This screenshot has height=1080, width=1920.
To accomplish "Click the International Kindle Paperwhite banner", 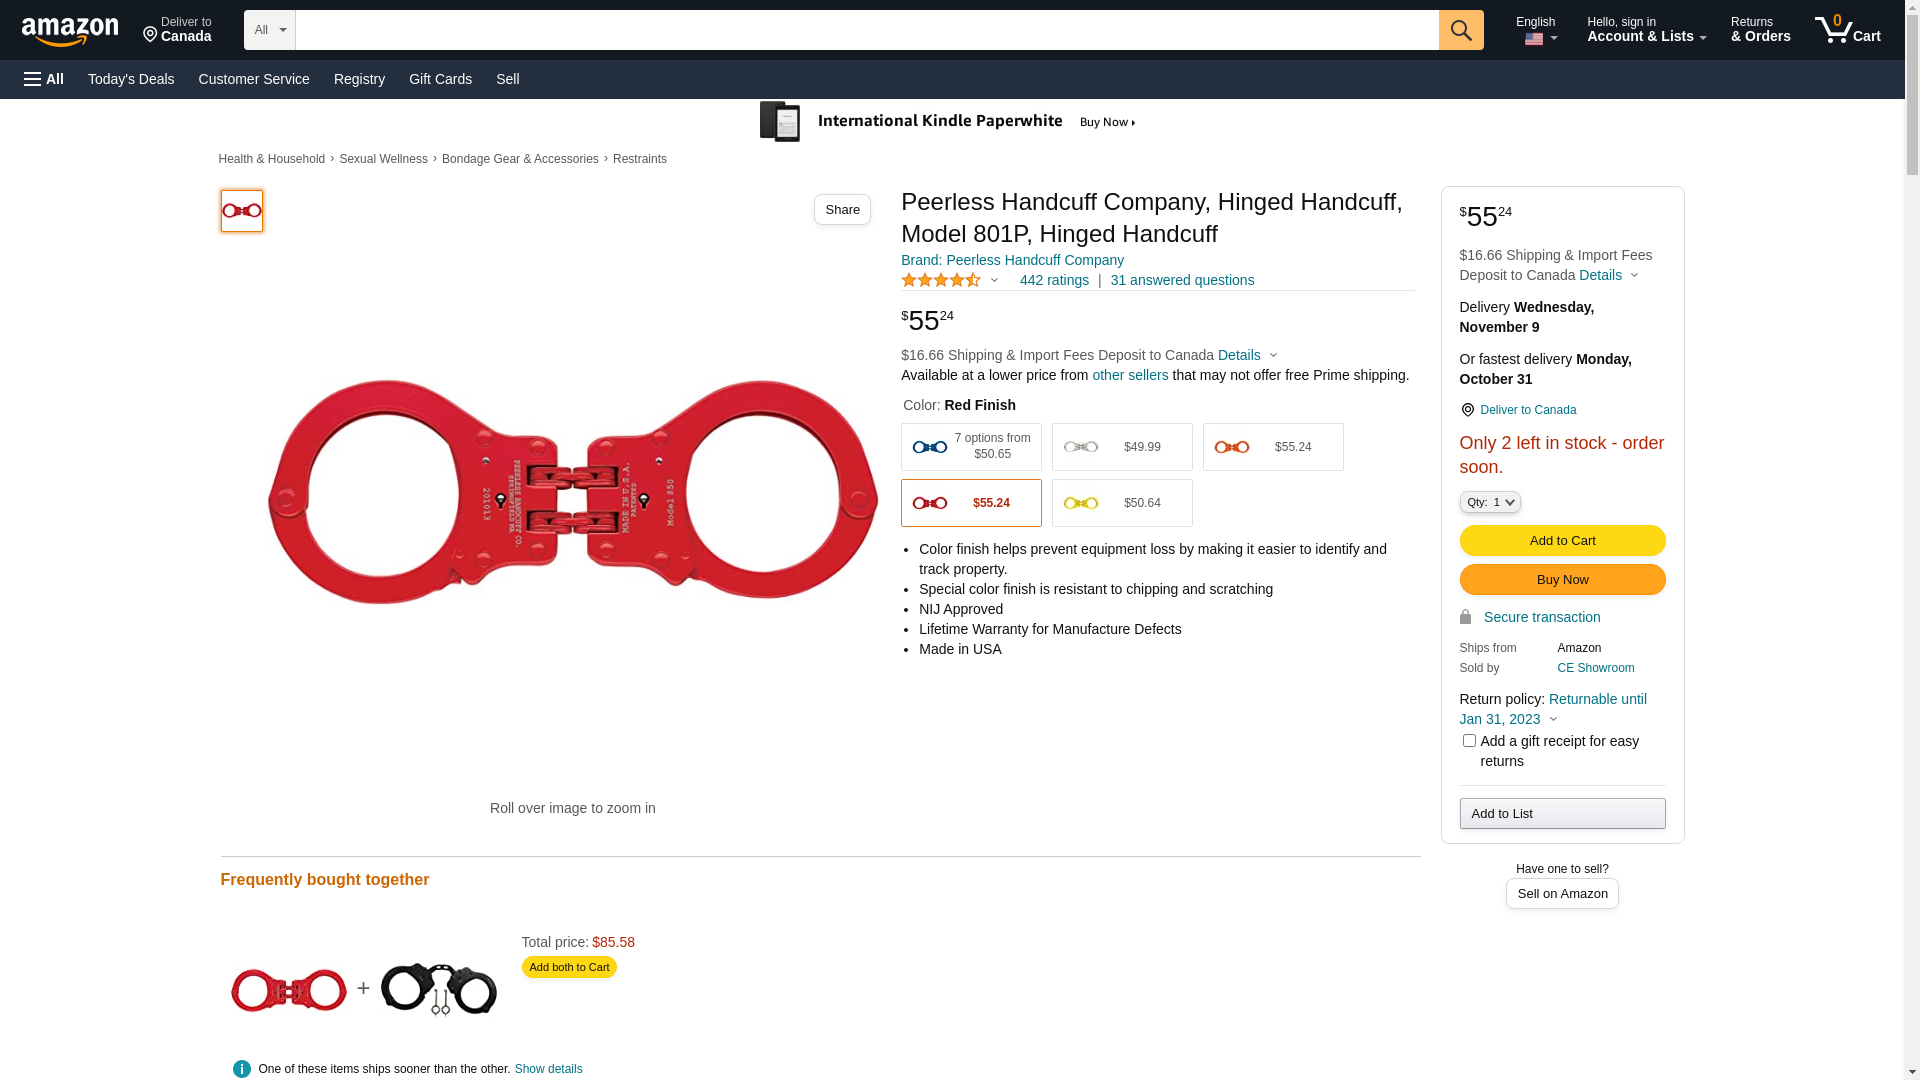I will pos(948,122).
